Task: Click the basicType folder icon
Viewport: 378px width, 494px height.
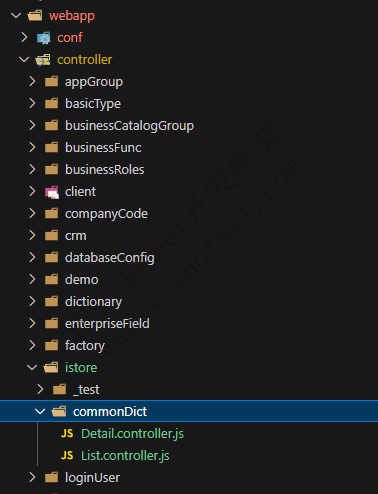Action: (51, 103)
